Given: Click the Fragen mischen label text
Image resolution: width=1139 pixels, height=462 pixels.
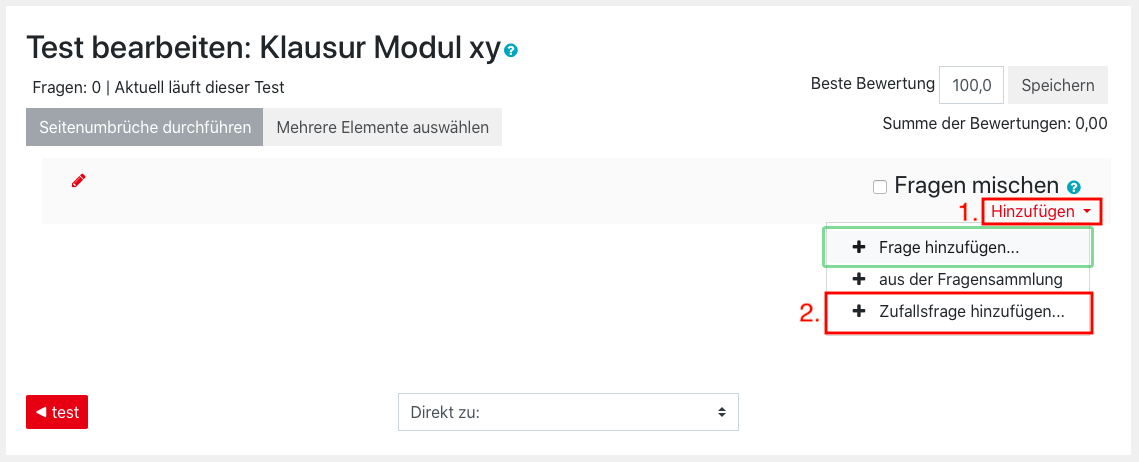Looking at the screenshot, I should 976,185.
